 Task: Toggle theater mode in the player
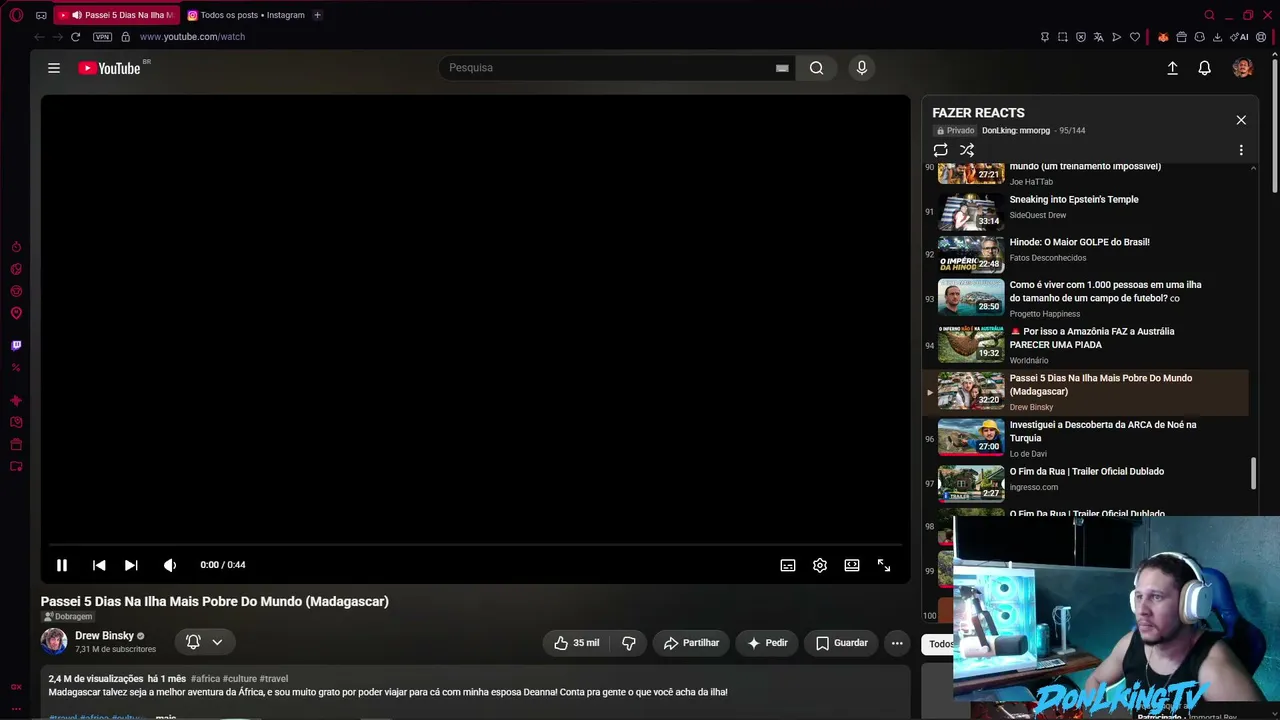click(x=852, y=565)
